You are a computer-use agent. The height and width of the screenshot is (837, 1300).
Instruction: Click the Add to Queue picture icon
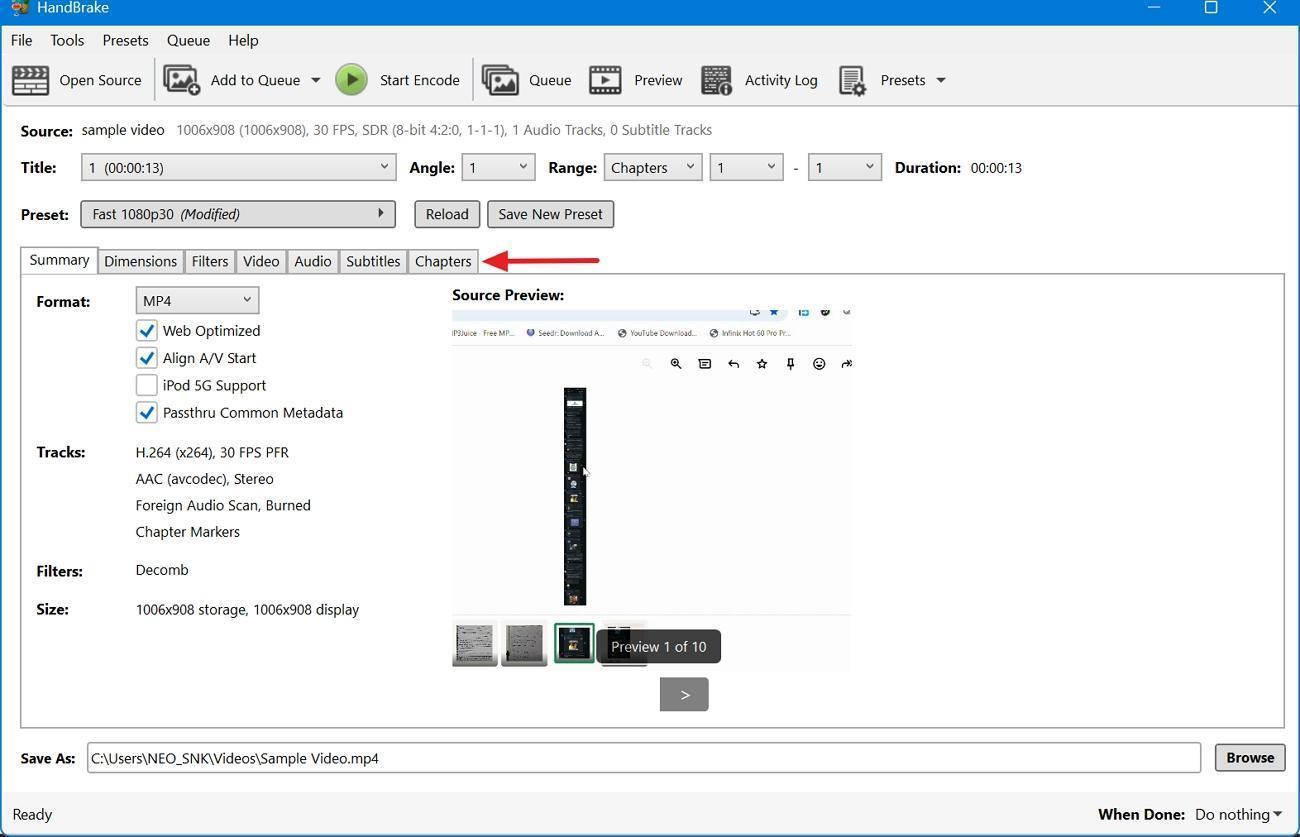point(181,80)
